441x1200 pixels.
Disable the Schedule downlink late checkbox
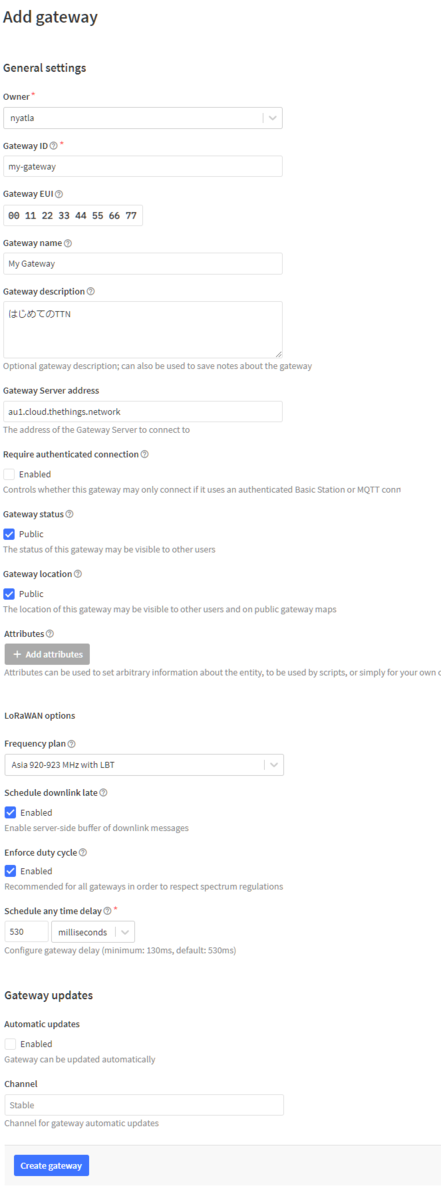point(9,812)
